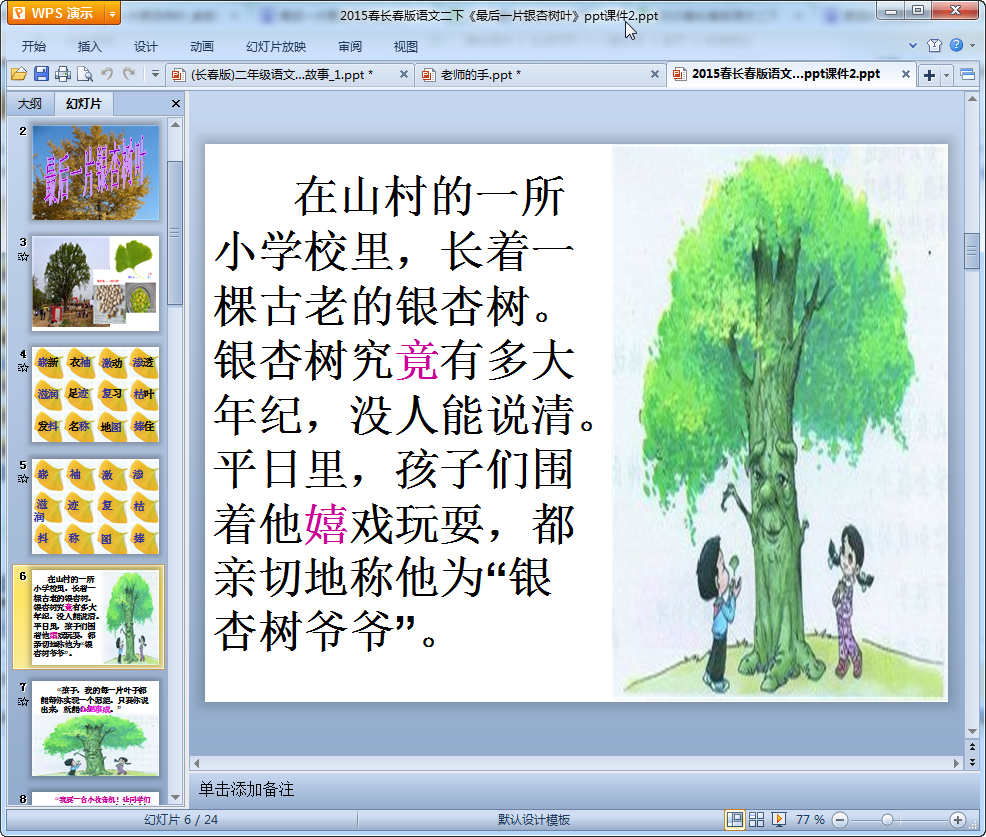Save the presentation with floppy disk icon
This screenshot has height=837, width=986.
42,74
